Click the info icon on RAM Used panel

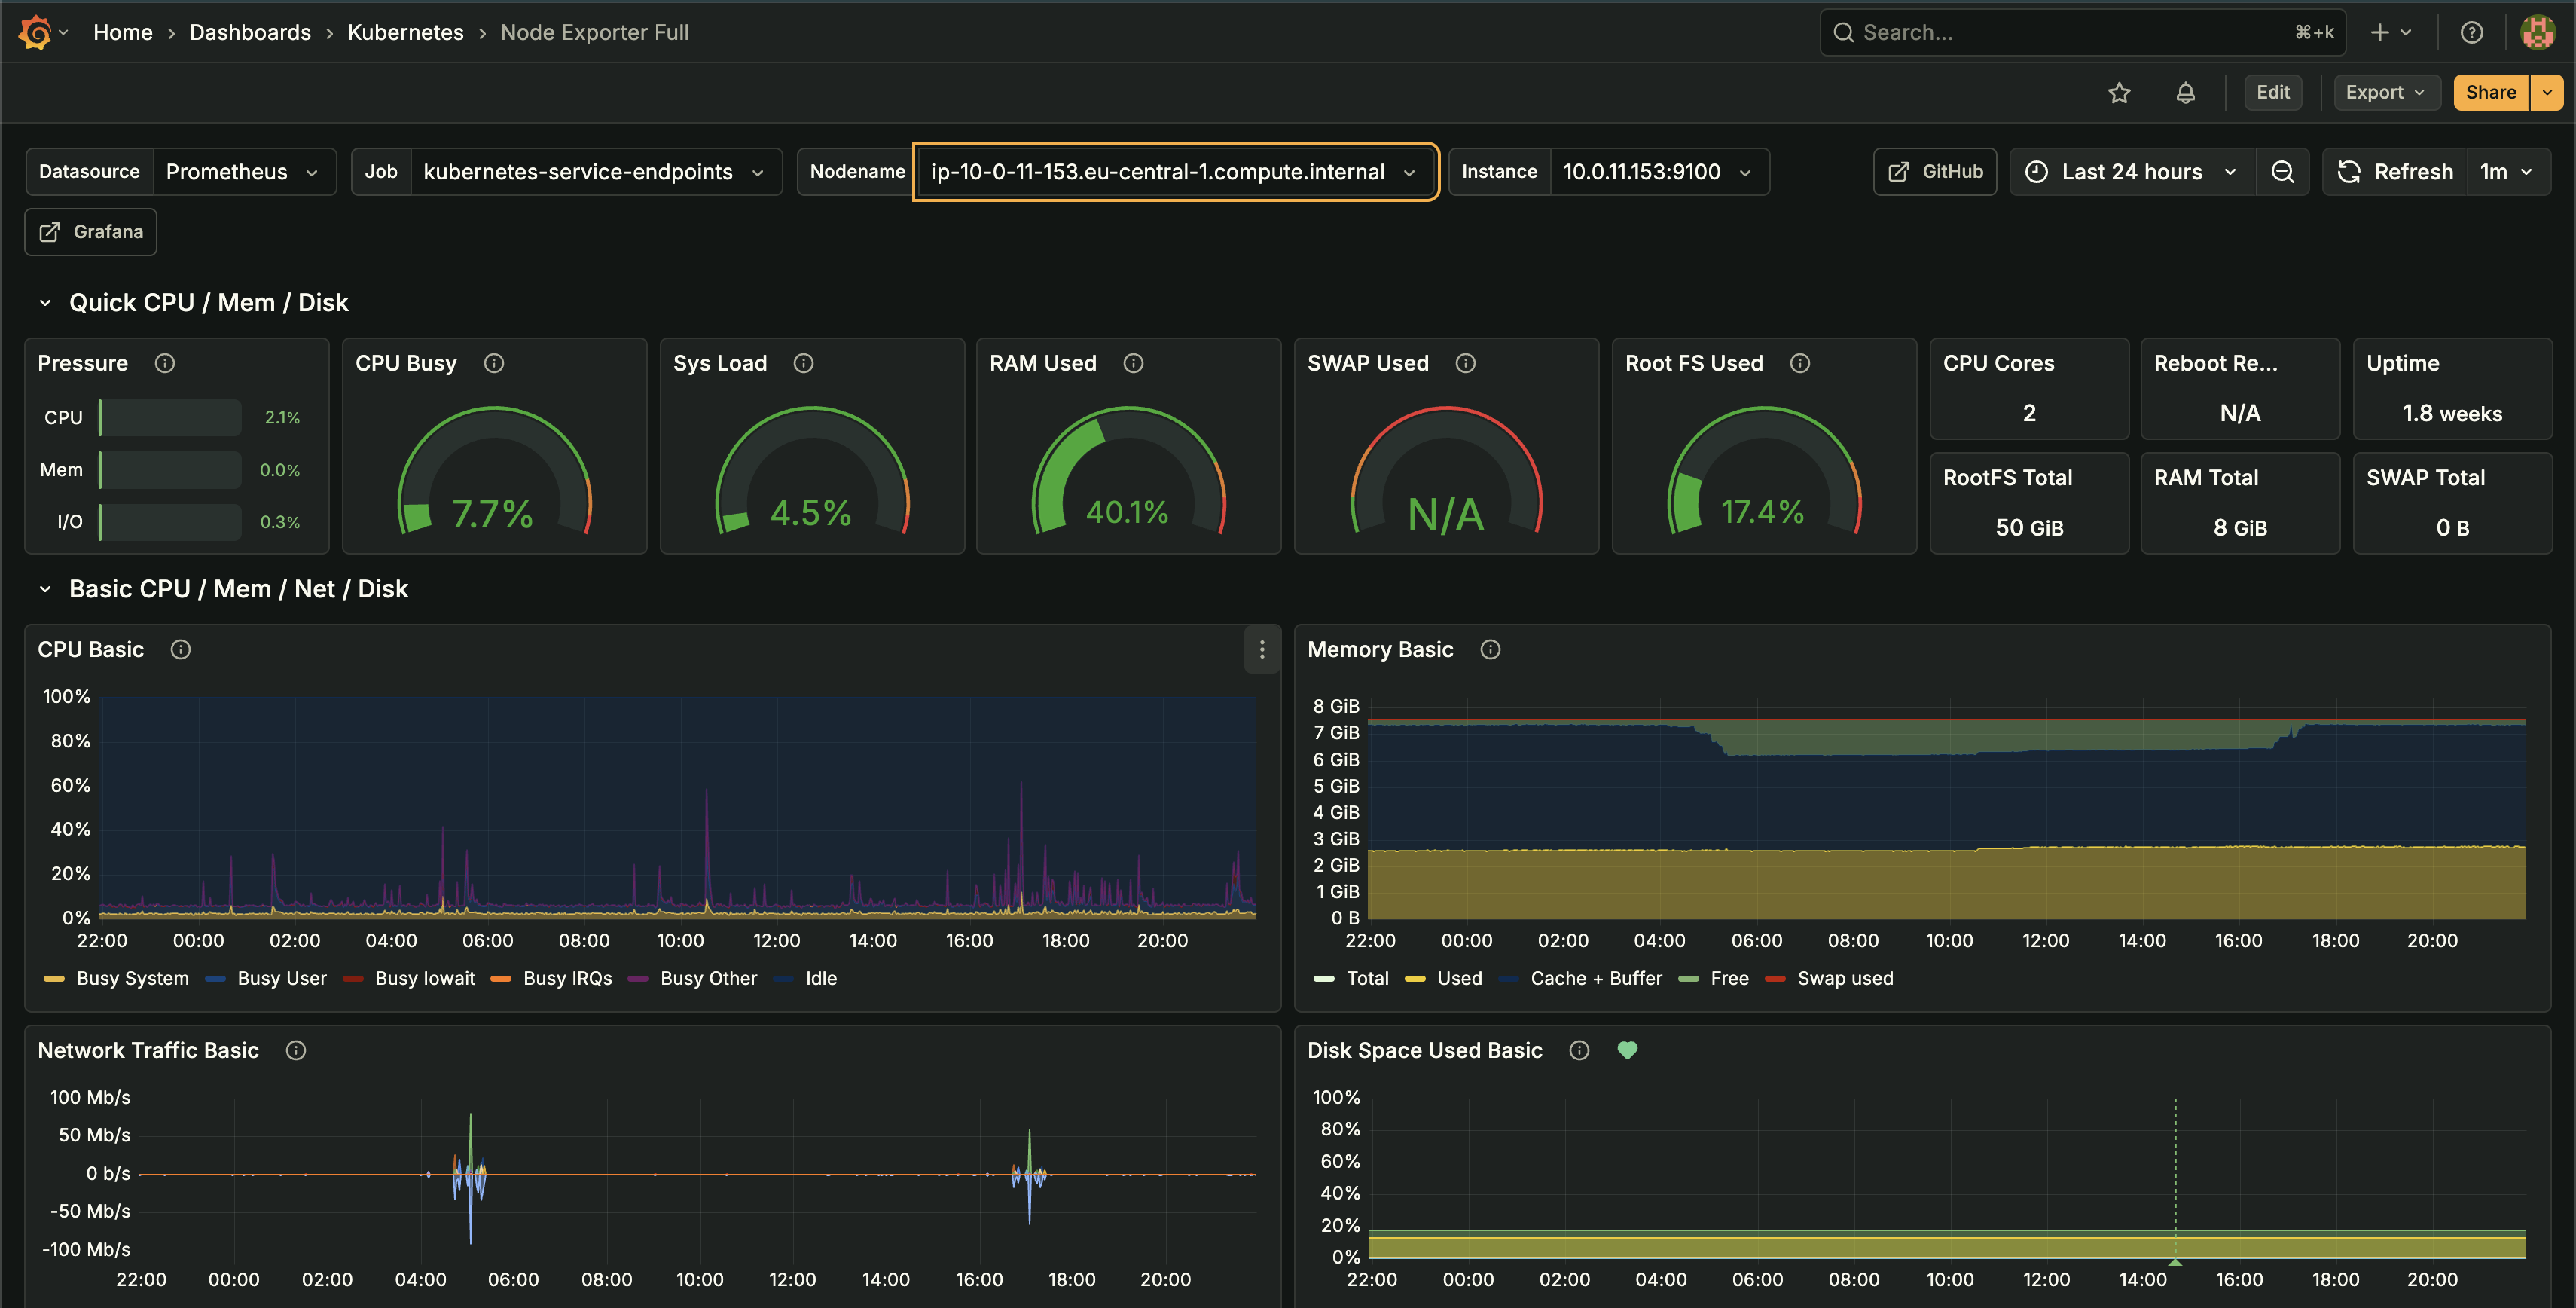pyautogui.click(x=1133, y=363)
